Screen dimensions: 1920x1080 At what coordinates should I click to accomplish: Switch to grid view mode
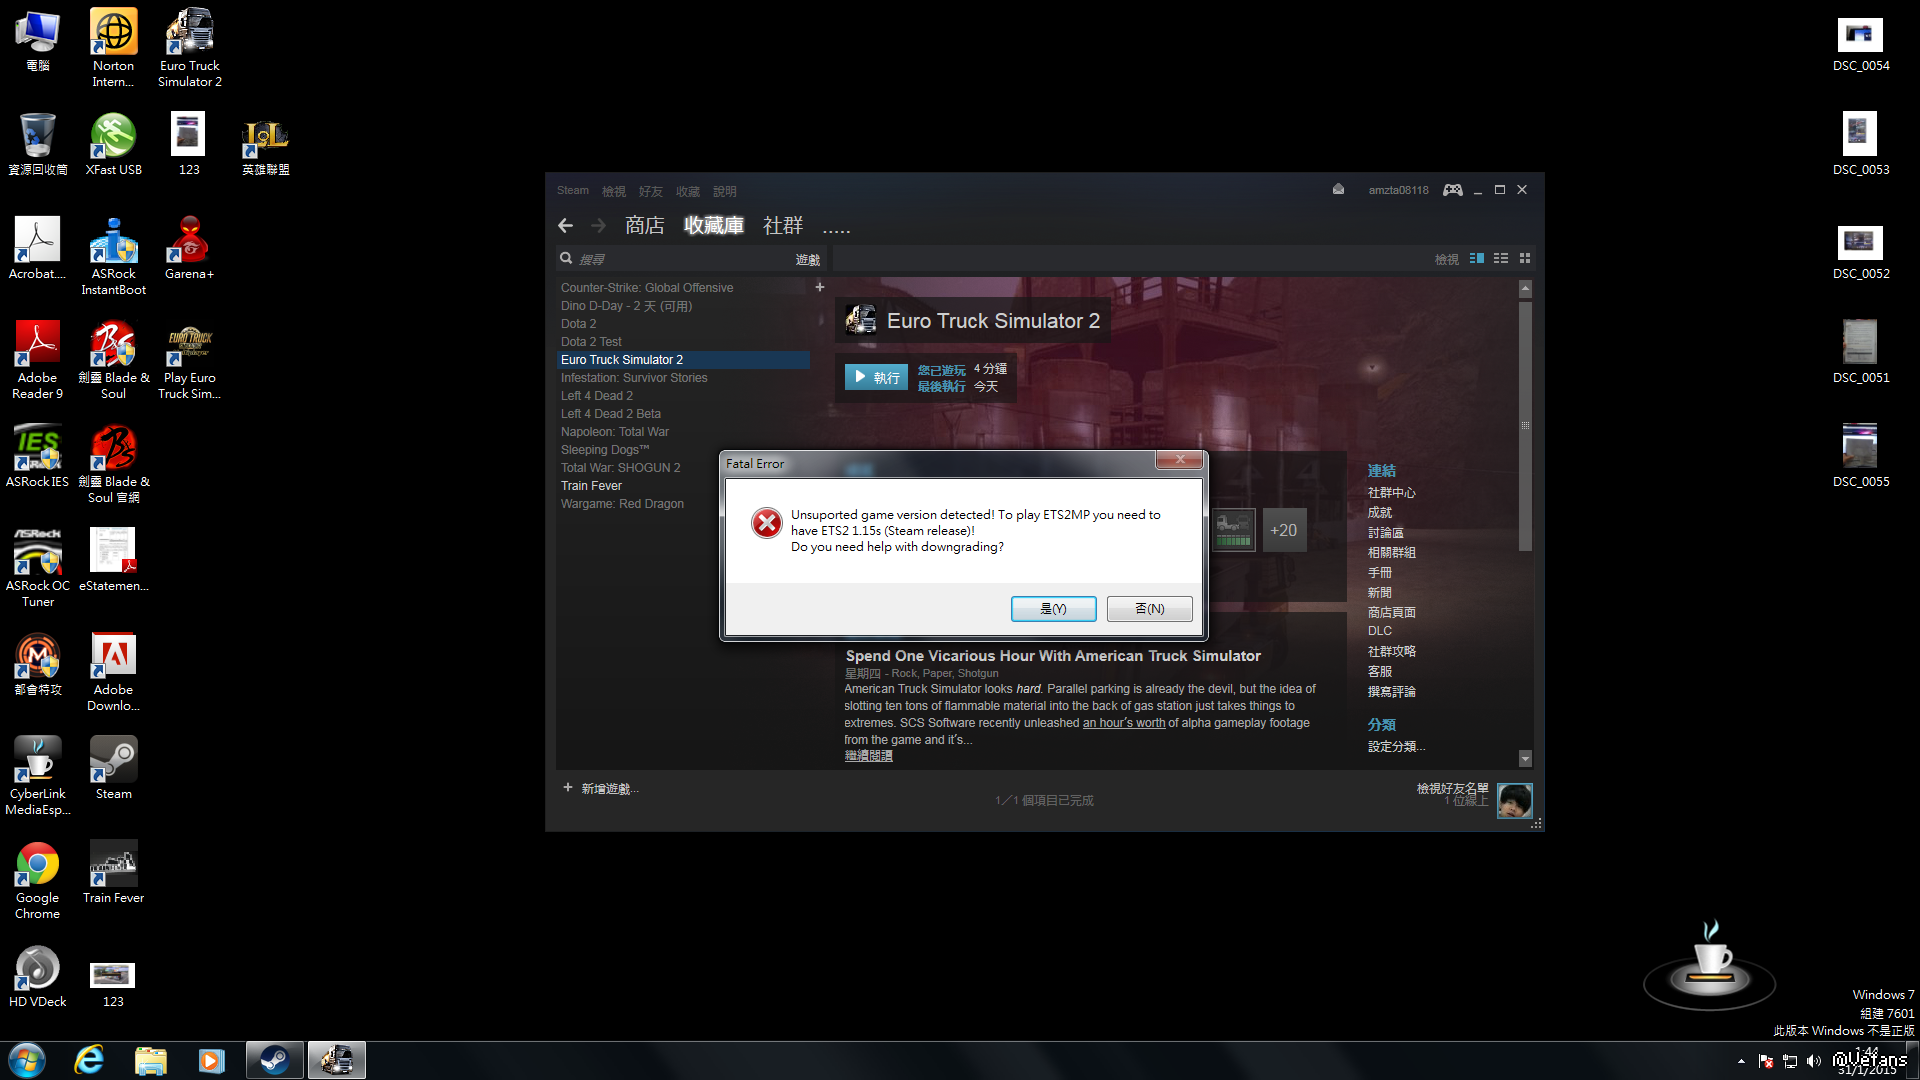(1524, 259)
